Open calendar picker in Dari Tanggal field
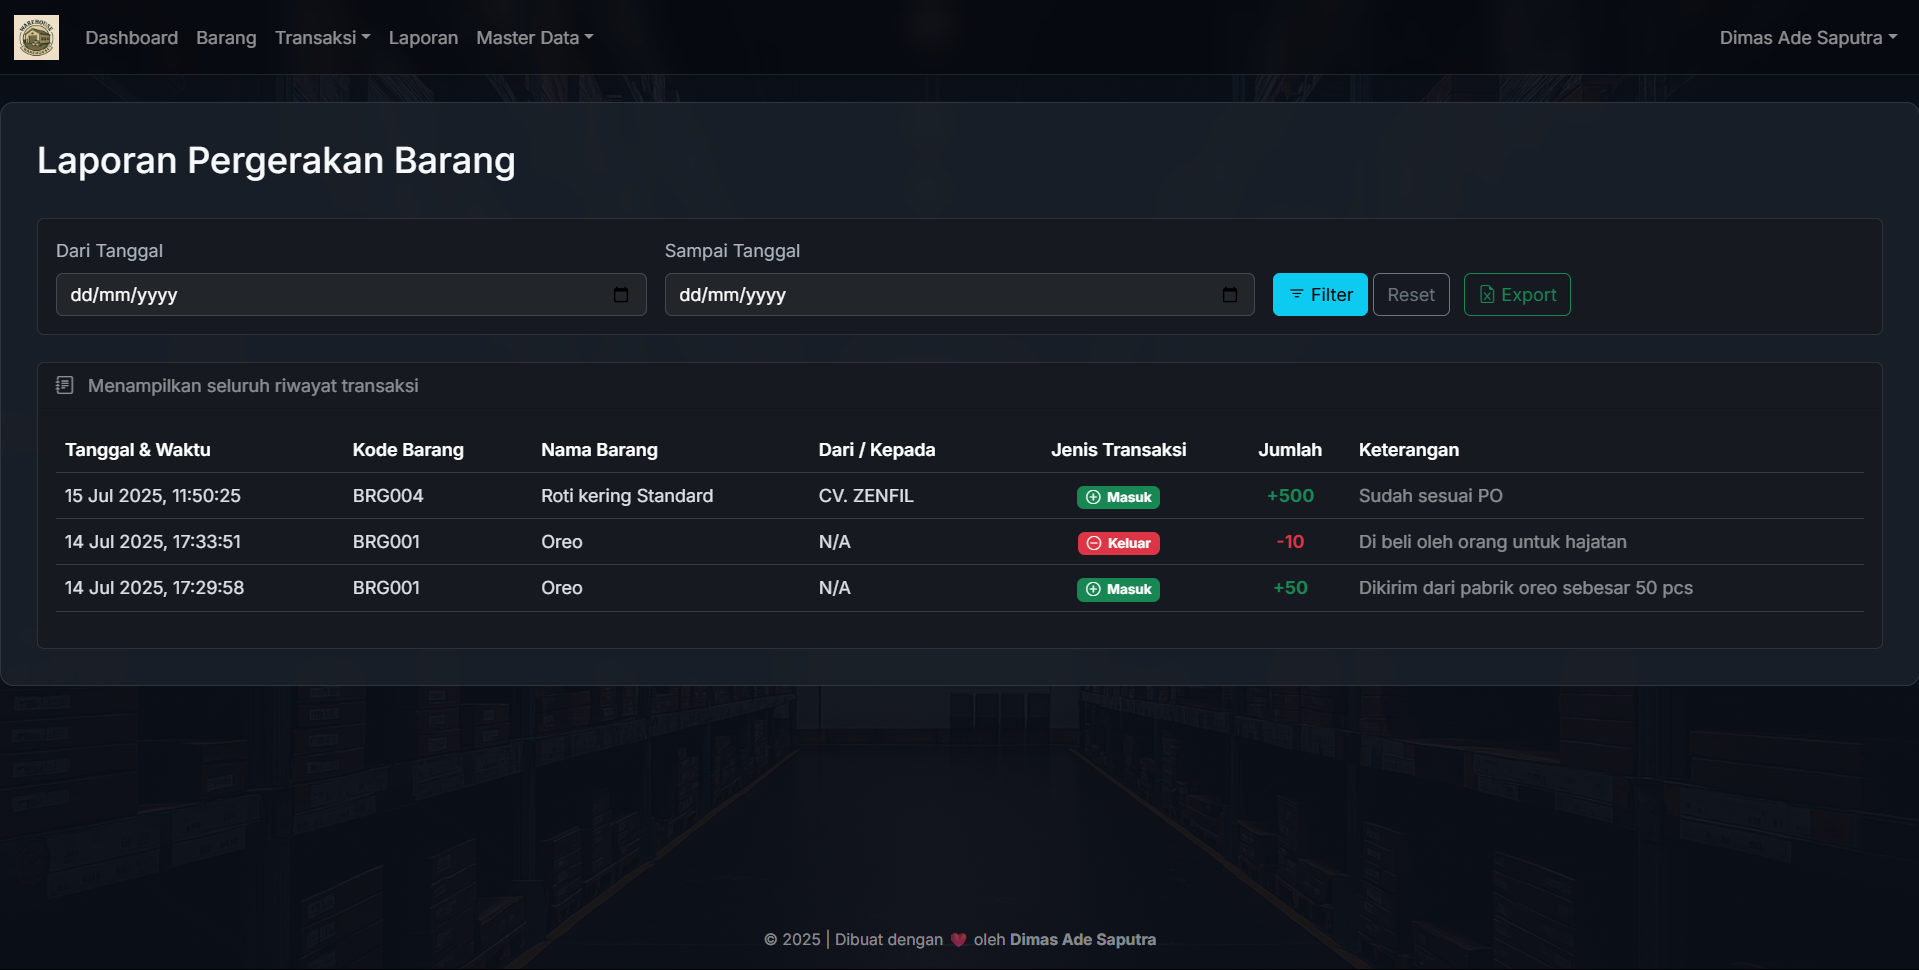This screenshot has height=970, width=1919. click(621, 295)
